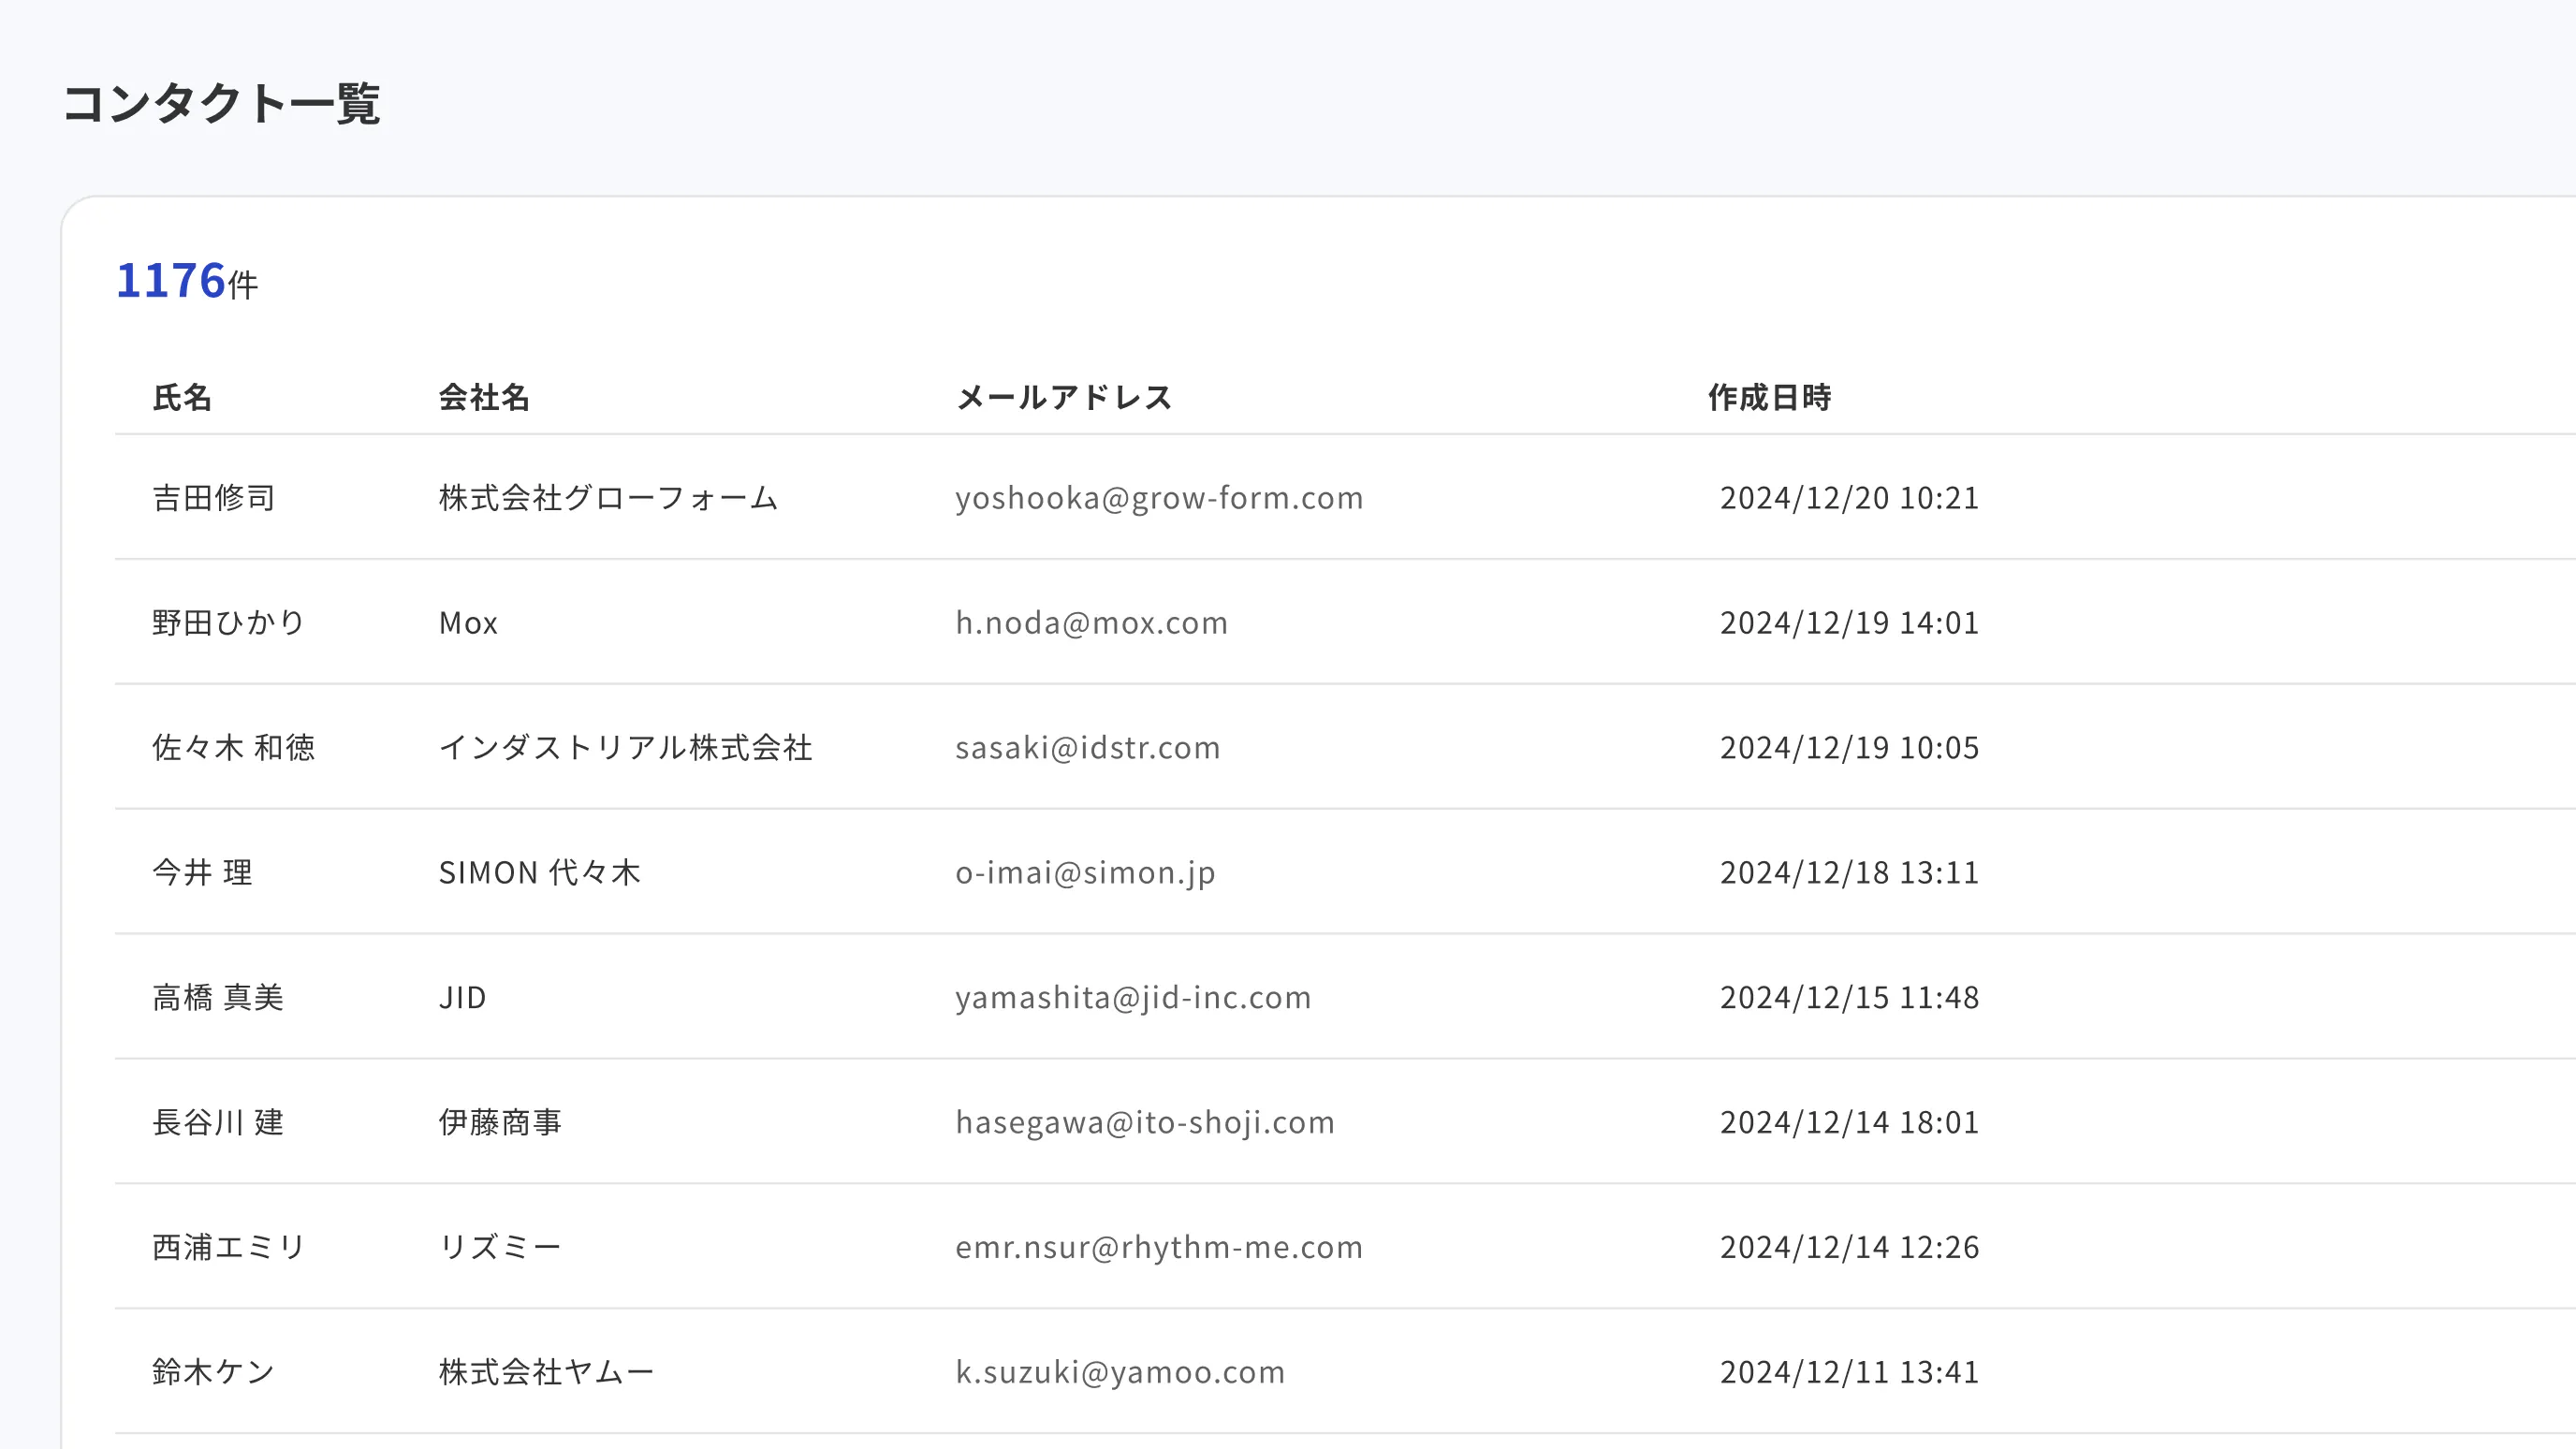The image size is (2576, 1449).
Task: Click the company name 株式会社ヤムー
Action: [x=543, y=1371]
